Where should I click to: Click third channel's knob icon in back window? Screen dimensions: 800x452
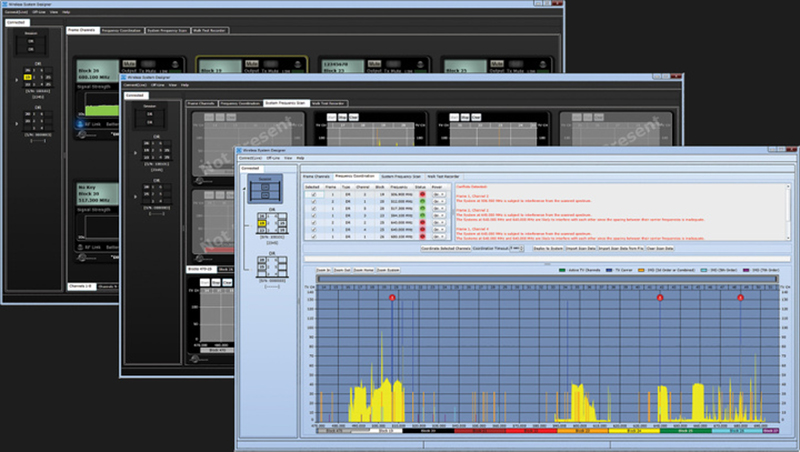pos(420,64)
